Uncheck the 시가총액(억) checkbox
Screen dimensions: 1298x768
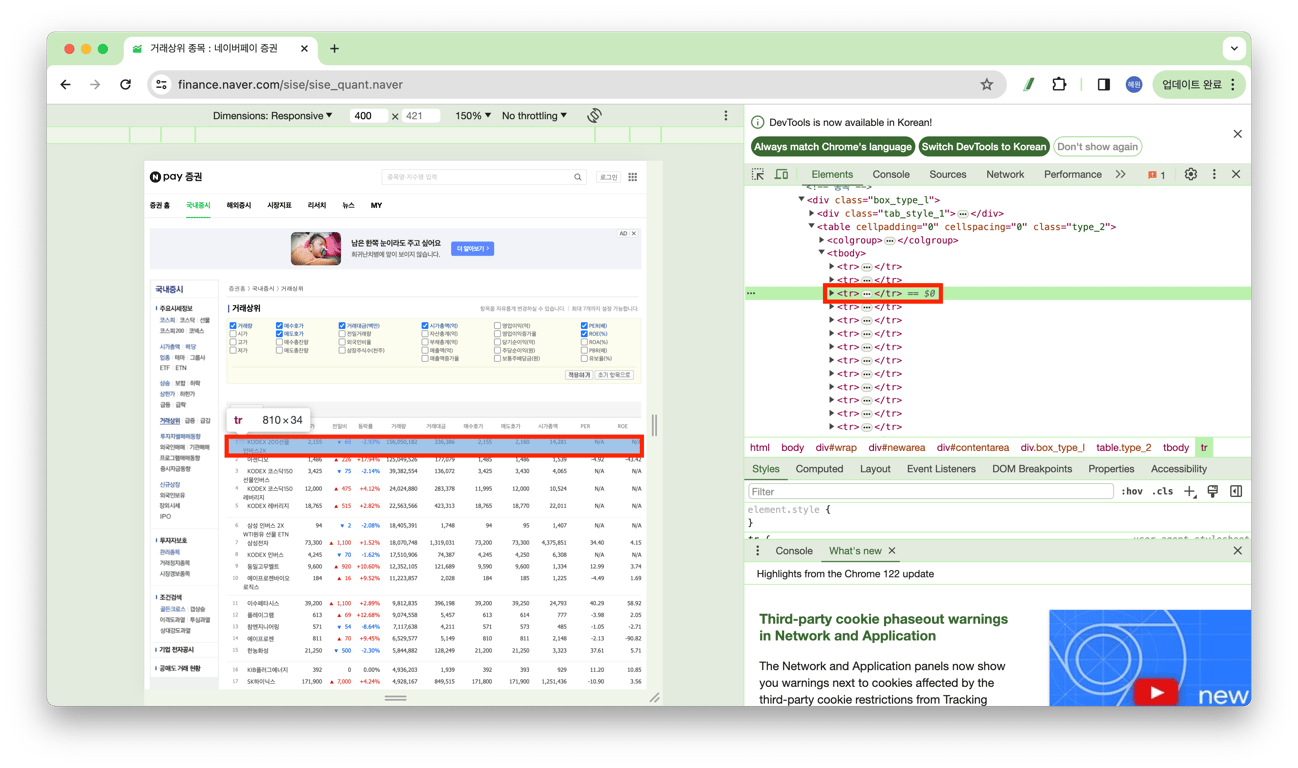pyautogui.click(x=425, y=326)
